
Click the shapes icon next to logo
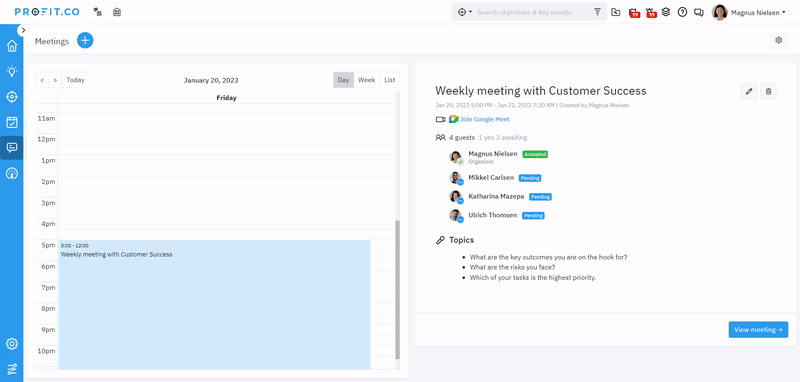[x=97, y=12]
